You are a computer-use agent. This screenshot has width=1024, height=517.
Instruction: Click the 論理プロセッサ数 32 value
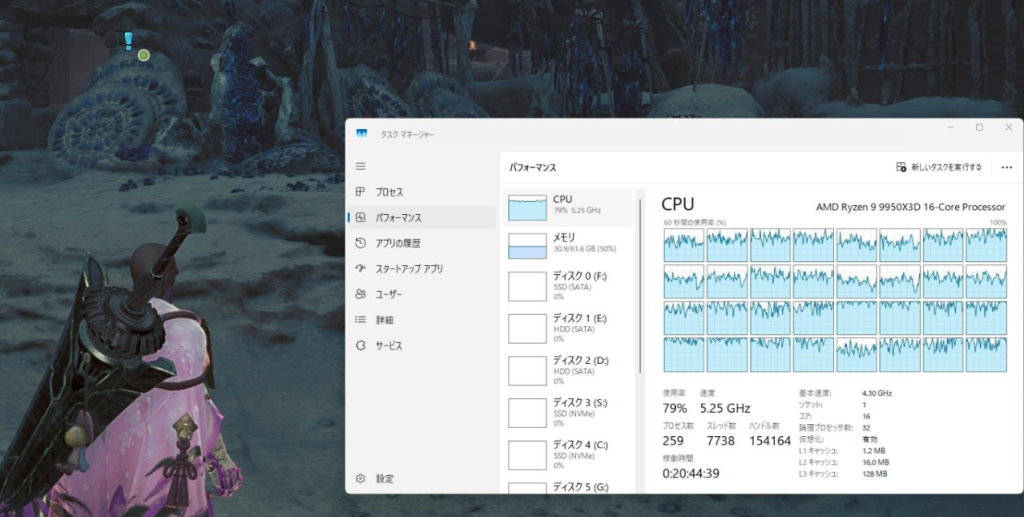866,428
